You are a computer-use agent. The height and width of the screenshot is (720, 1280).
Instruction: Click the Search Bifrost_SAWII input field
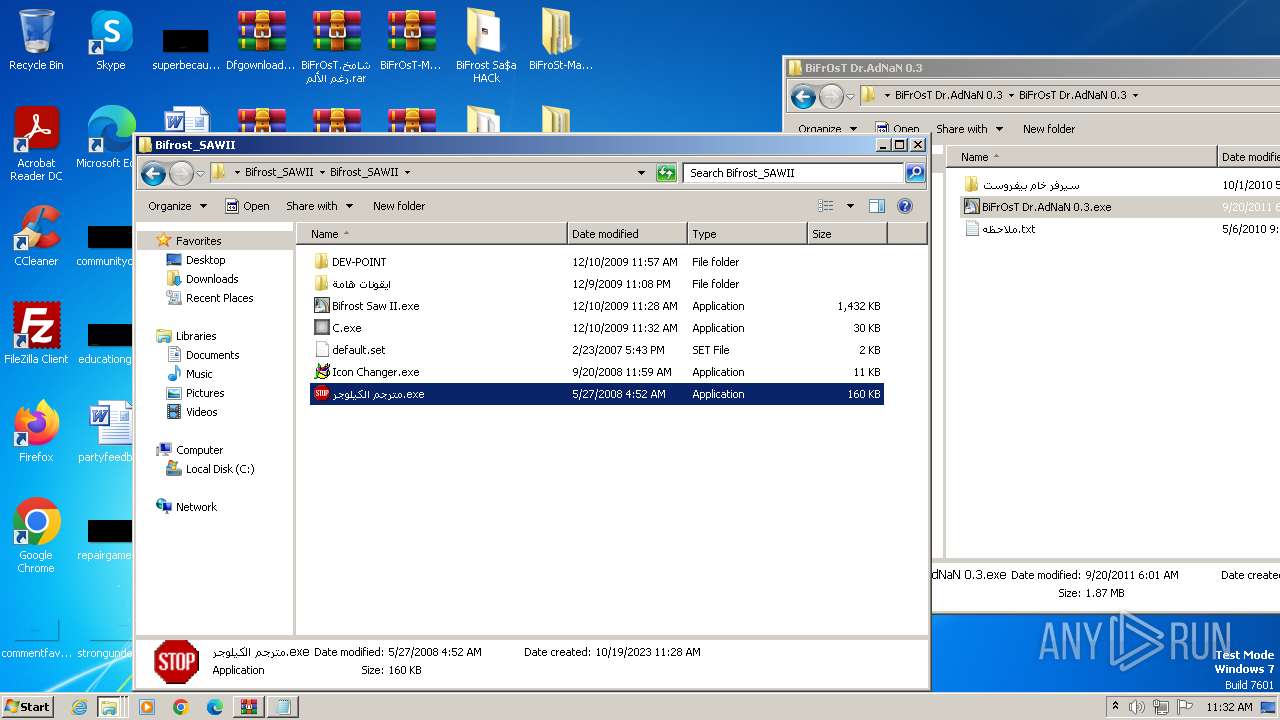pyautogui.click(x=794, y=173)
